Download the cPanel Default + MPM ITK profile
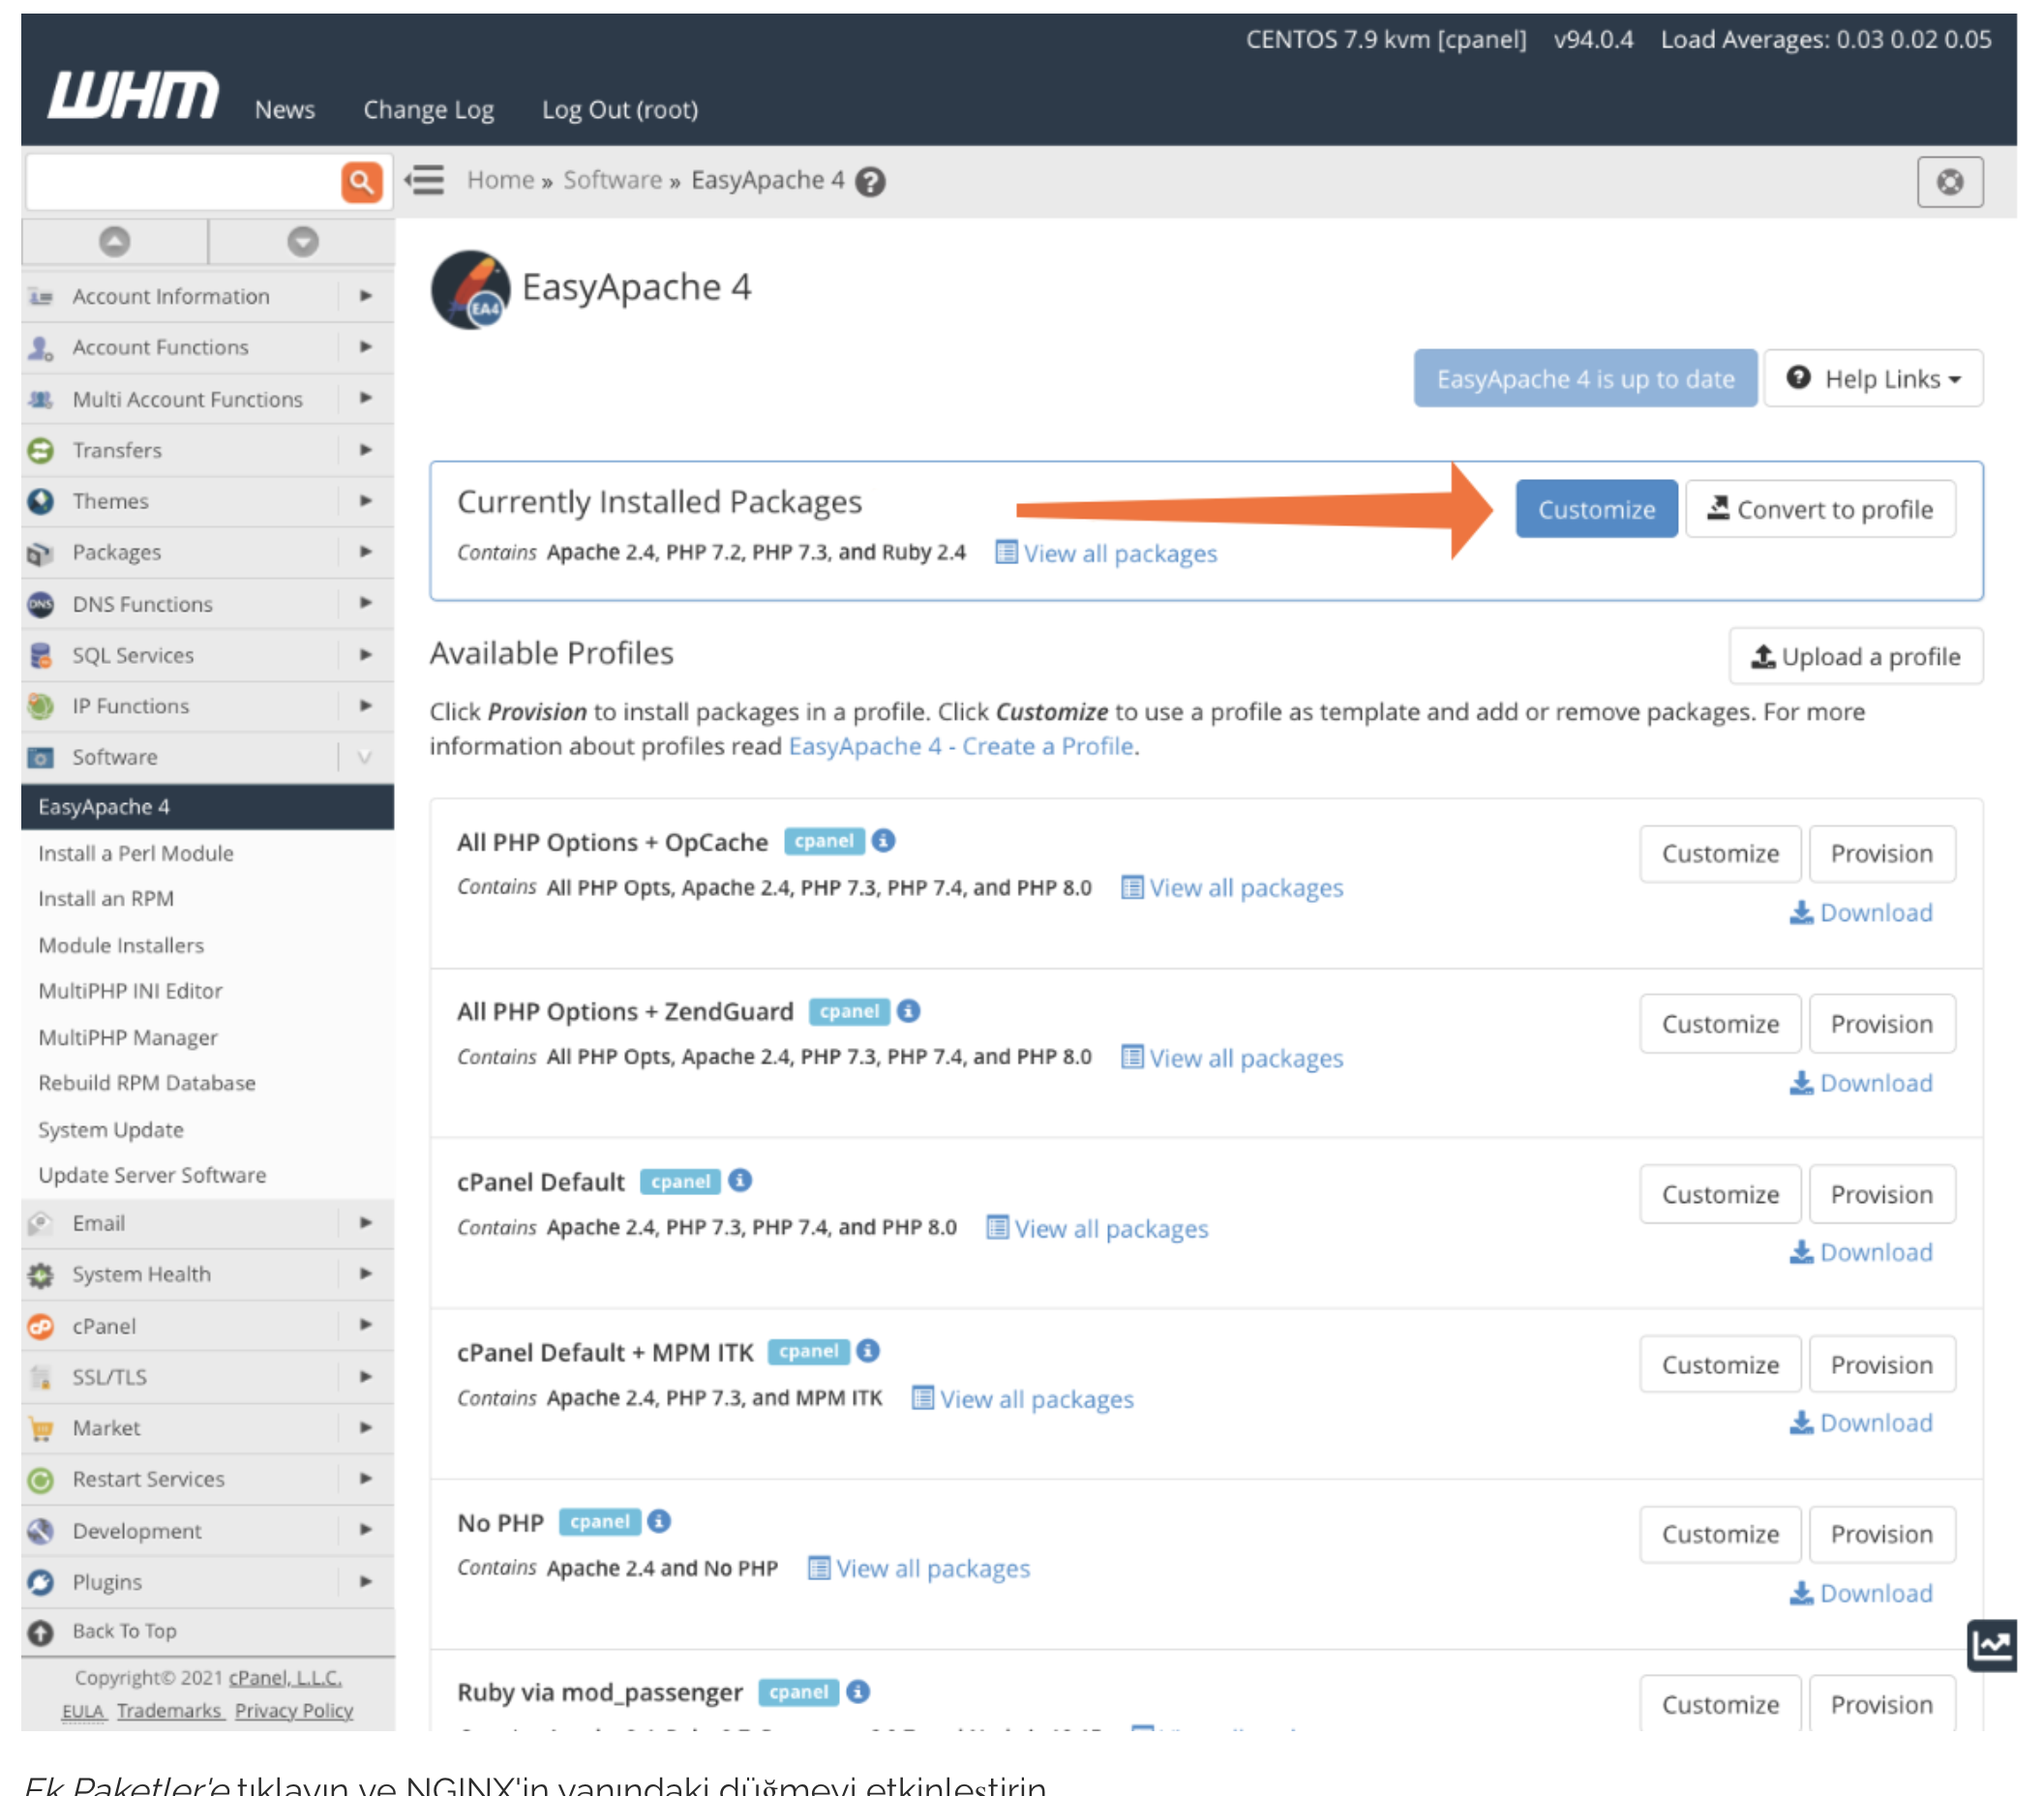Screen dimensions: 2044x1796 (x=1861, y=1423)
